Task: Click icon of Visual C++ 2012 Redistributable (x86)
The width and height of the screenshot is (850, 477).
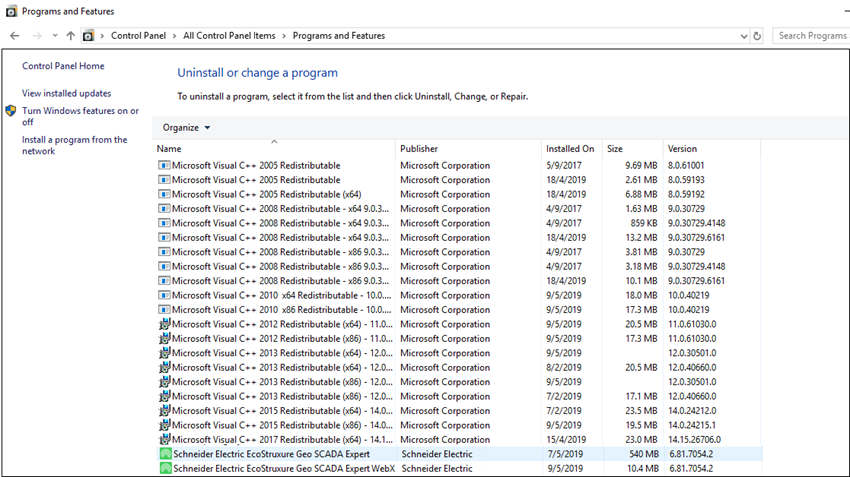Action: [164, 338]
